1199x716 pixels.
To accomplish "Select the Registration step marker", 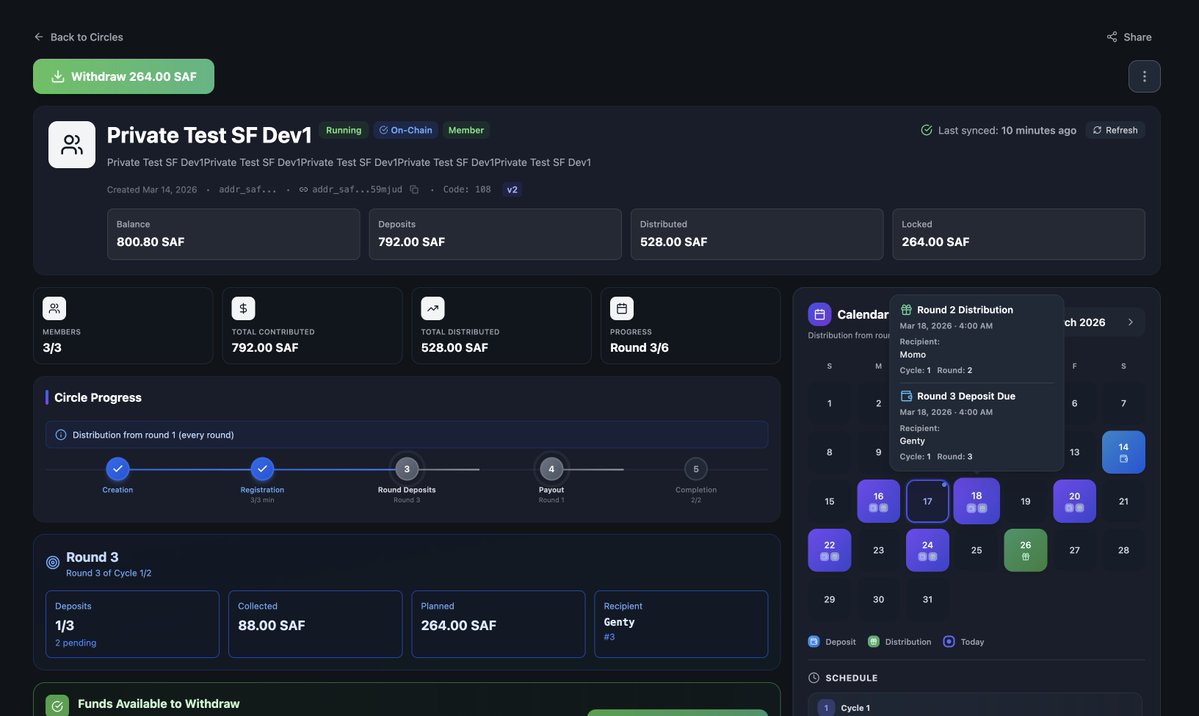I will 262,469.
